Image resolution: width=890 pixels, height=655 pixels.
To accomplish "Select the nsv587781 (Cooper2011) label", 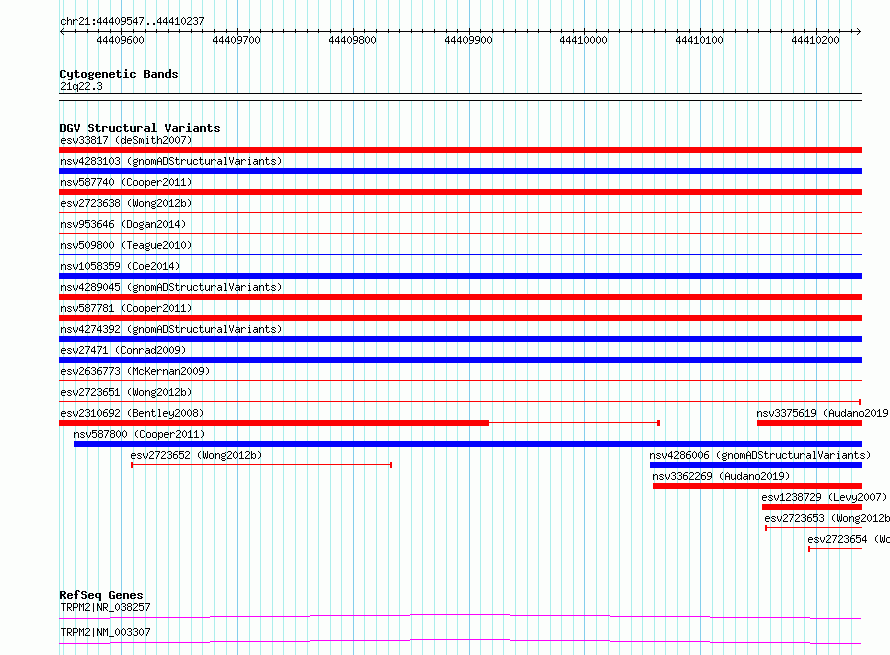I will 126,308.
